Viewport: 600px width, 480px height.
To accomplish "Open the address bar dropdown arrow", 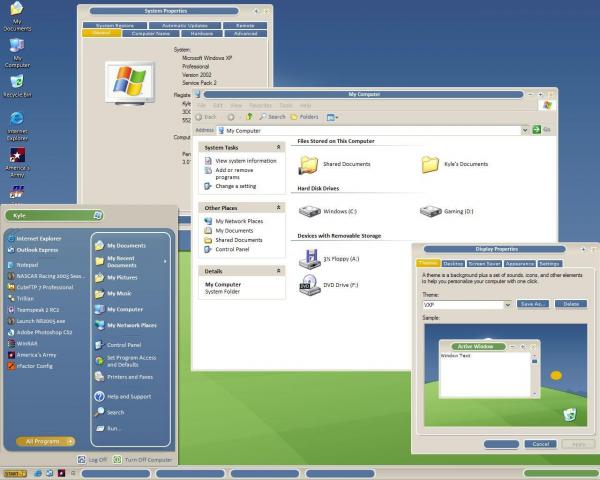I will tap(525, 130).
